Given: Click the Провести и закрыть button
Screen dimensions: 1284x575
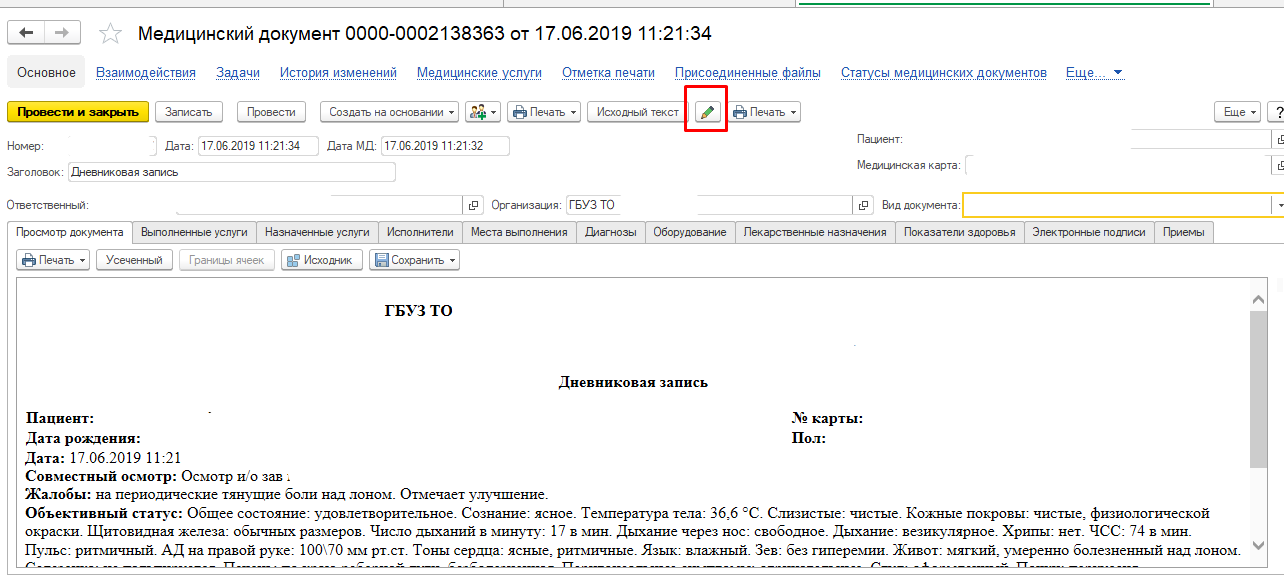Looking at the screenshot, I should click(x=78, y=112).
